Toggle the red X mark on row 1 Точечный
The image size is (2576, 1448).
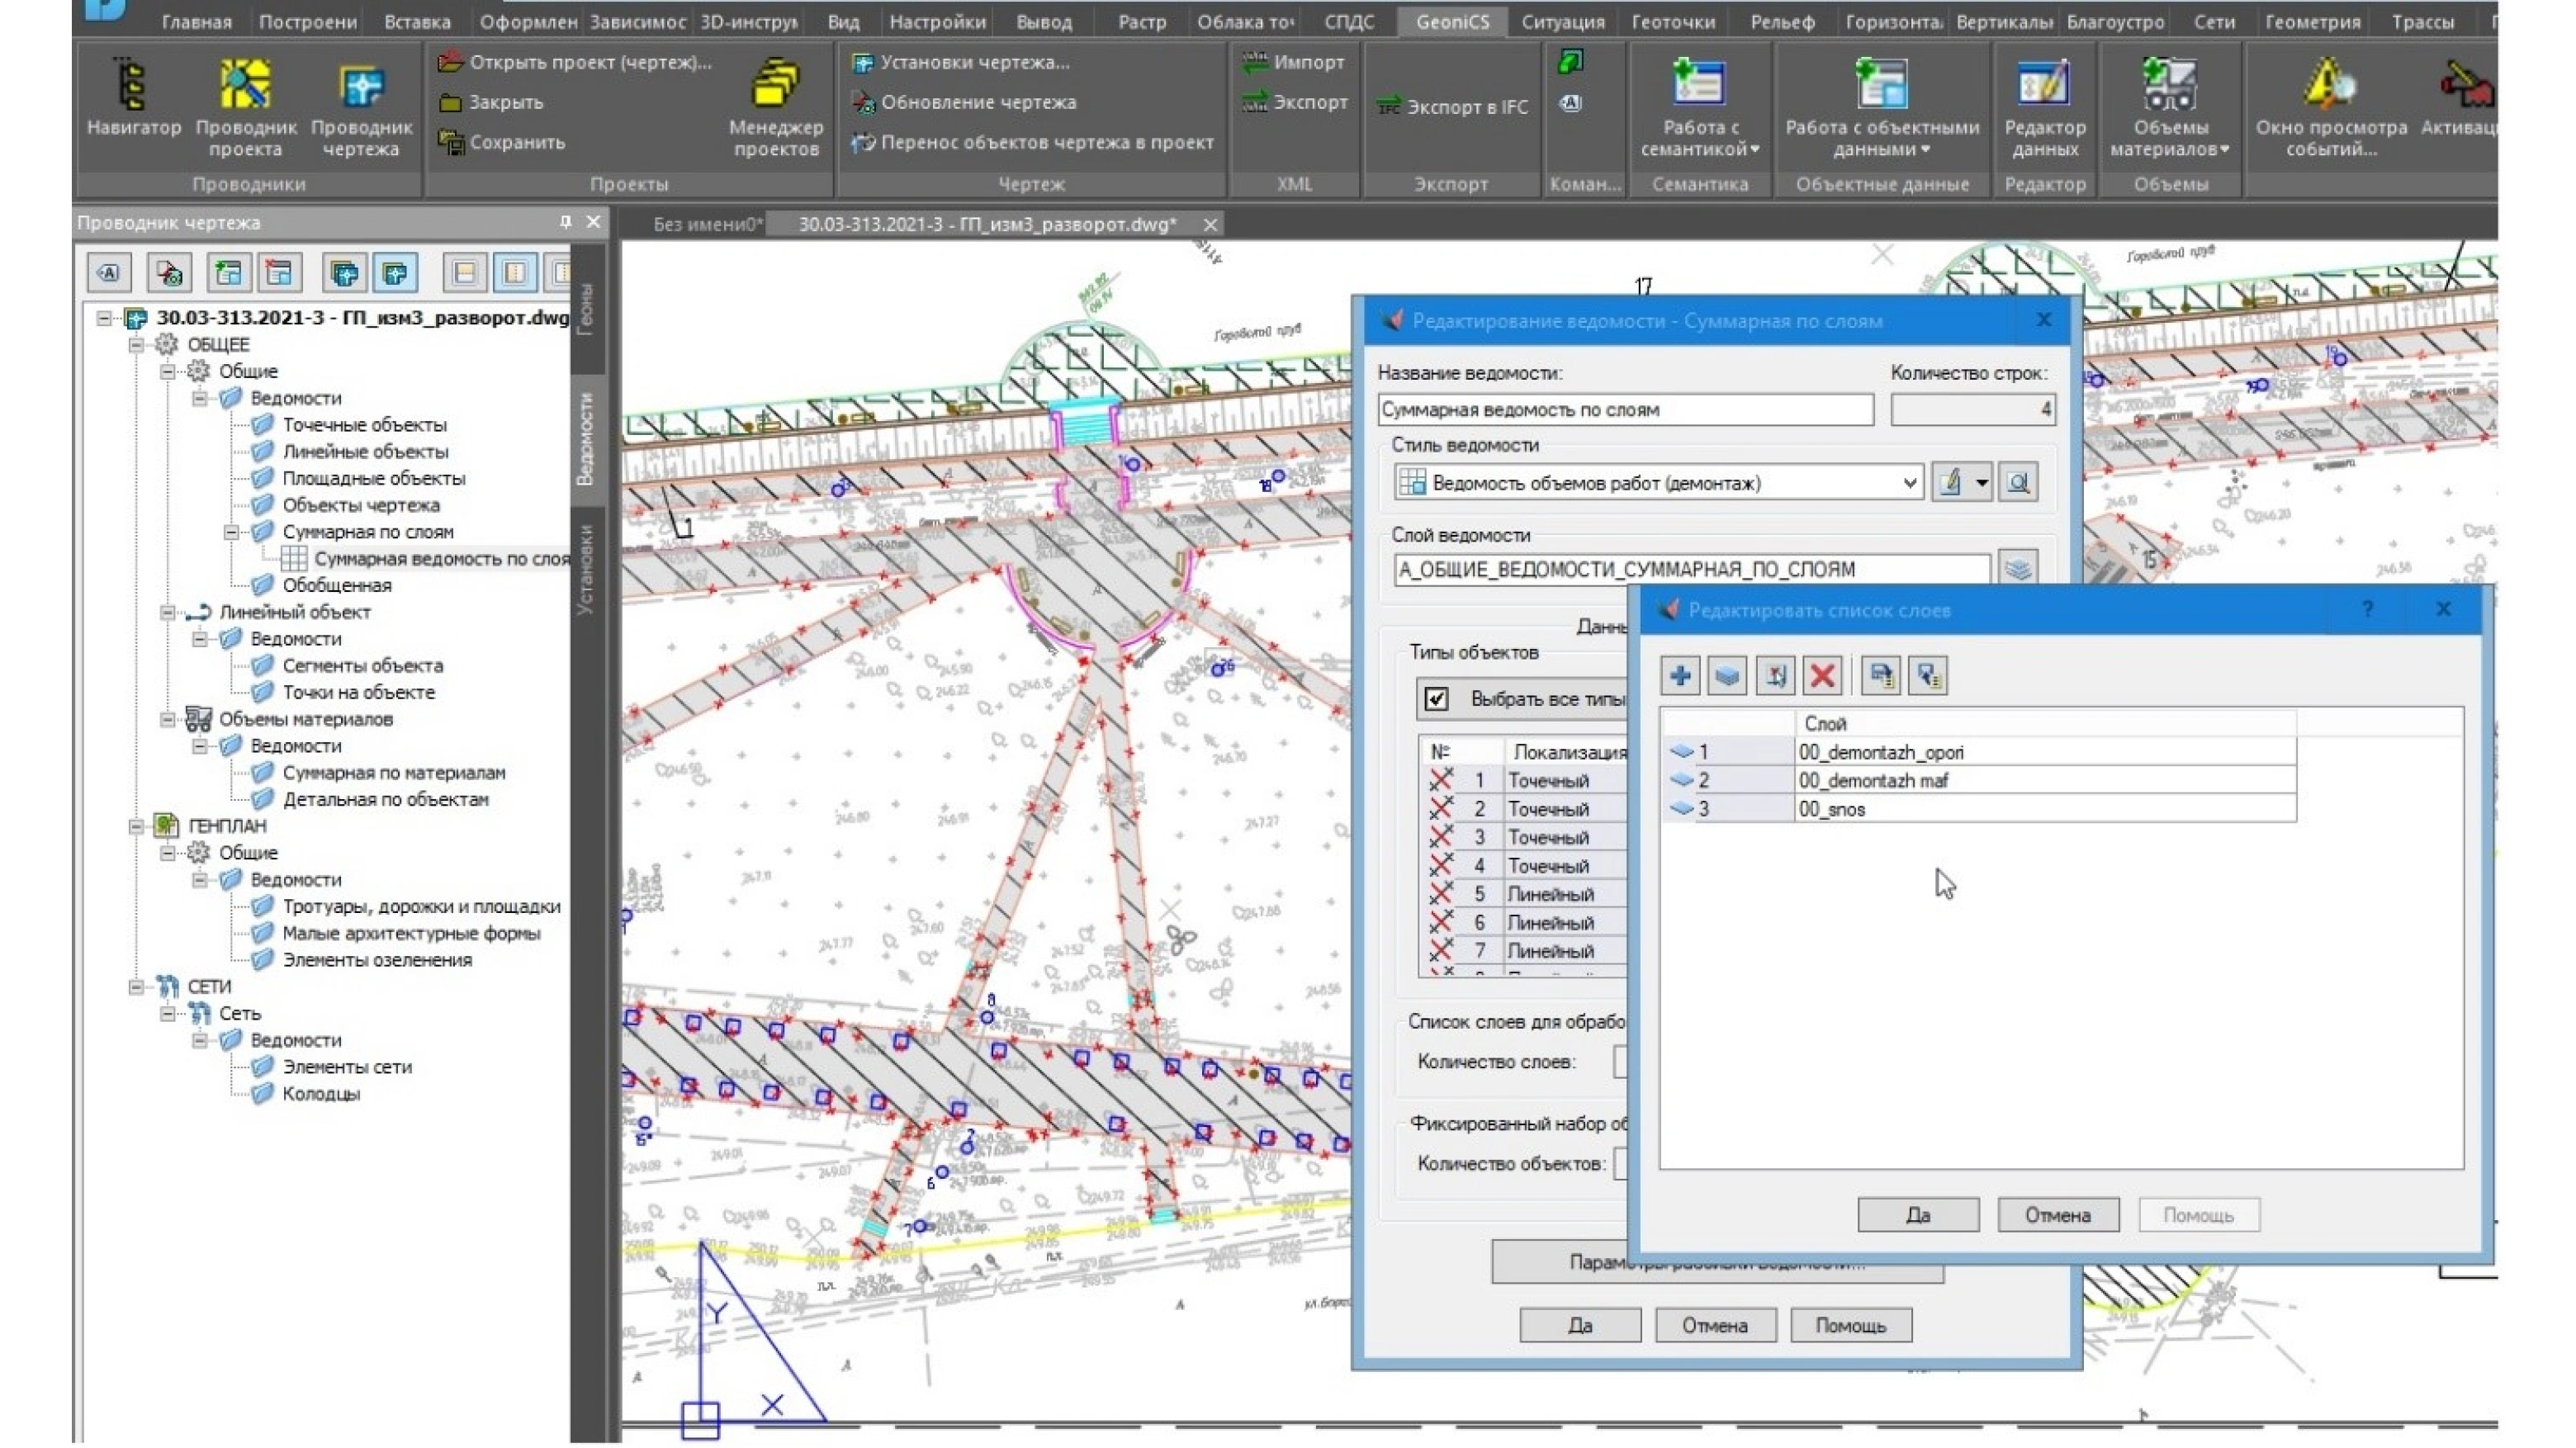(x=1440, y=780)
